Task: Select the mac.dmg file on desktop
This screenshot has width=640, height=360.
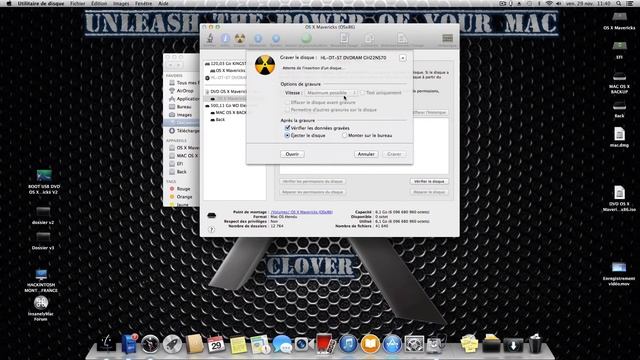Action: (x=619, y=137)
